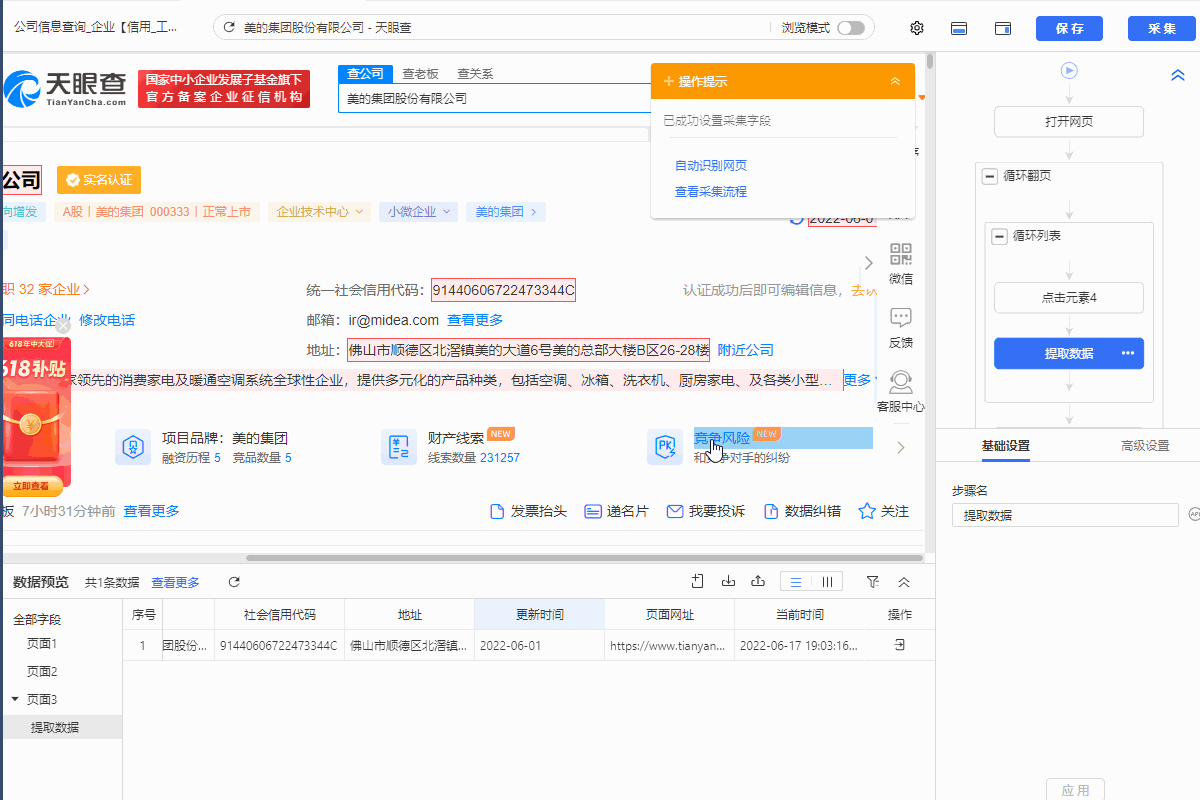Switch to the 高级设置 tab
This screenshot has height=800, width=1200.
coord(1145,446)
